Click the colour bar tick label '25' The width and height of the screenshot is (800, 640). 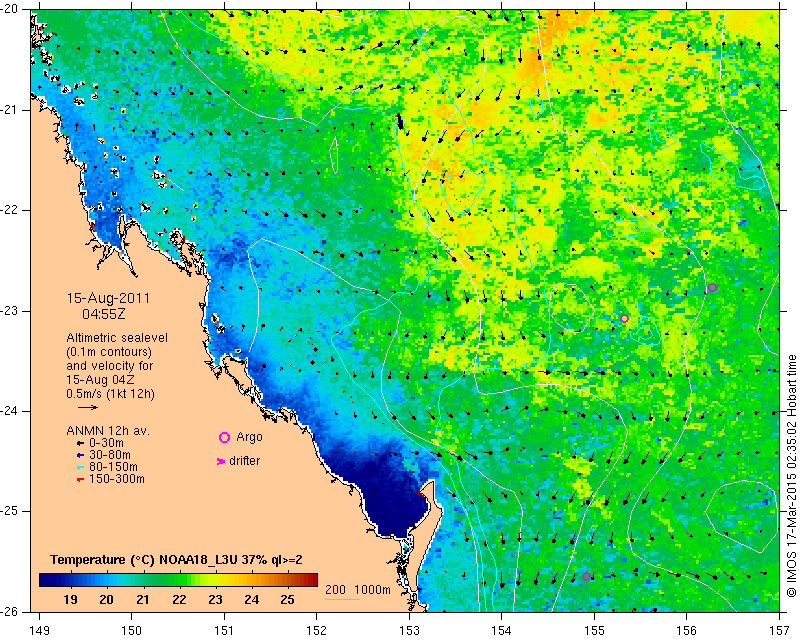coord(287,600)
